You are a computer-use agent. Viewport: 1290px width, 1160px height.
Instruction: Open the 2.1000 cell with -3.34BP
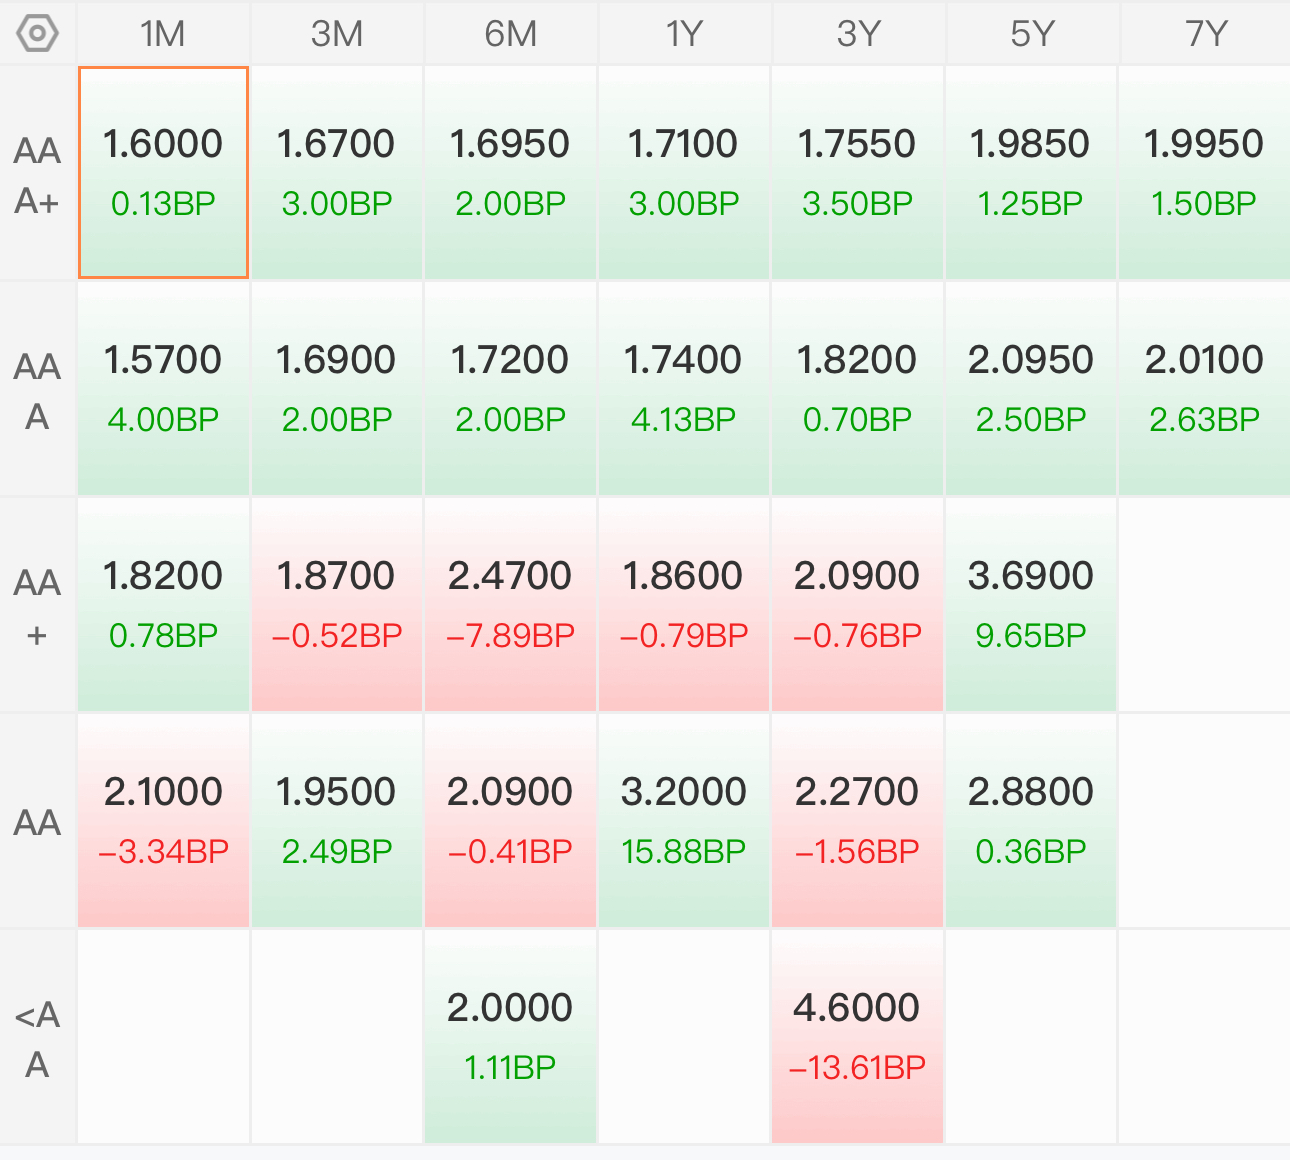pyautogui.click(x=163, y=820)
